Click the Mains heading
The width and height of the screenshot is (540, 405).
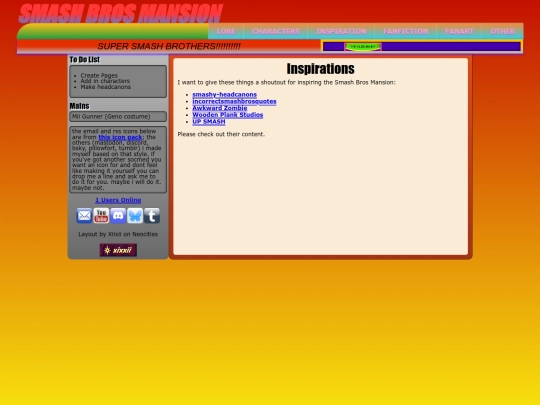click(79, 106)
